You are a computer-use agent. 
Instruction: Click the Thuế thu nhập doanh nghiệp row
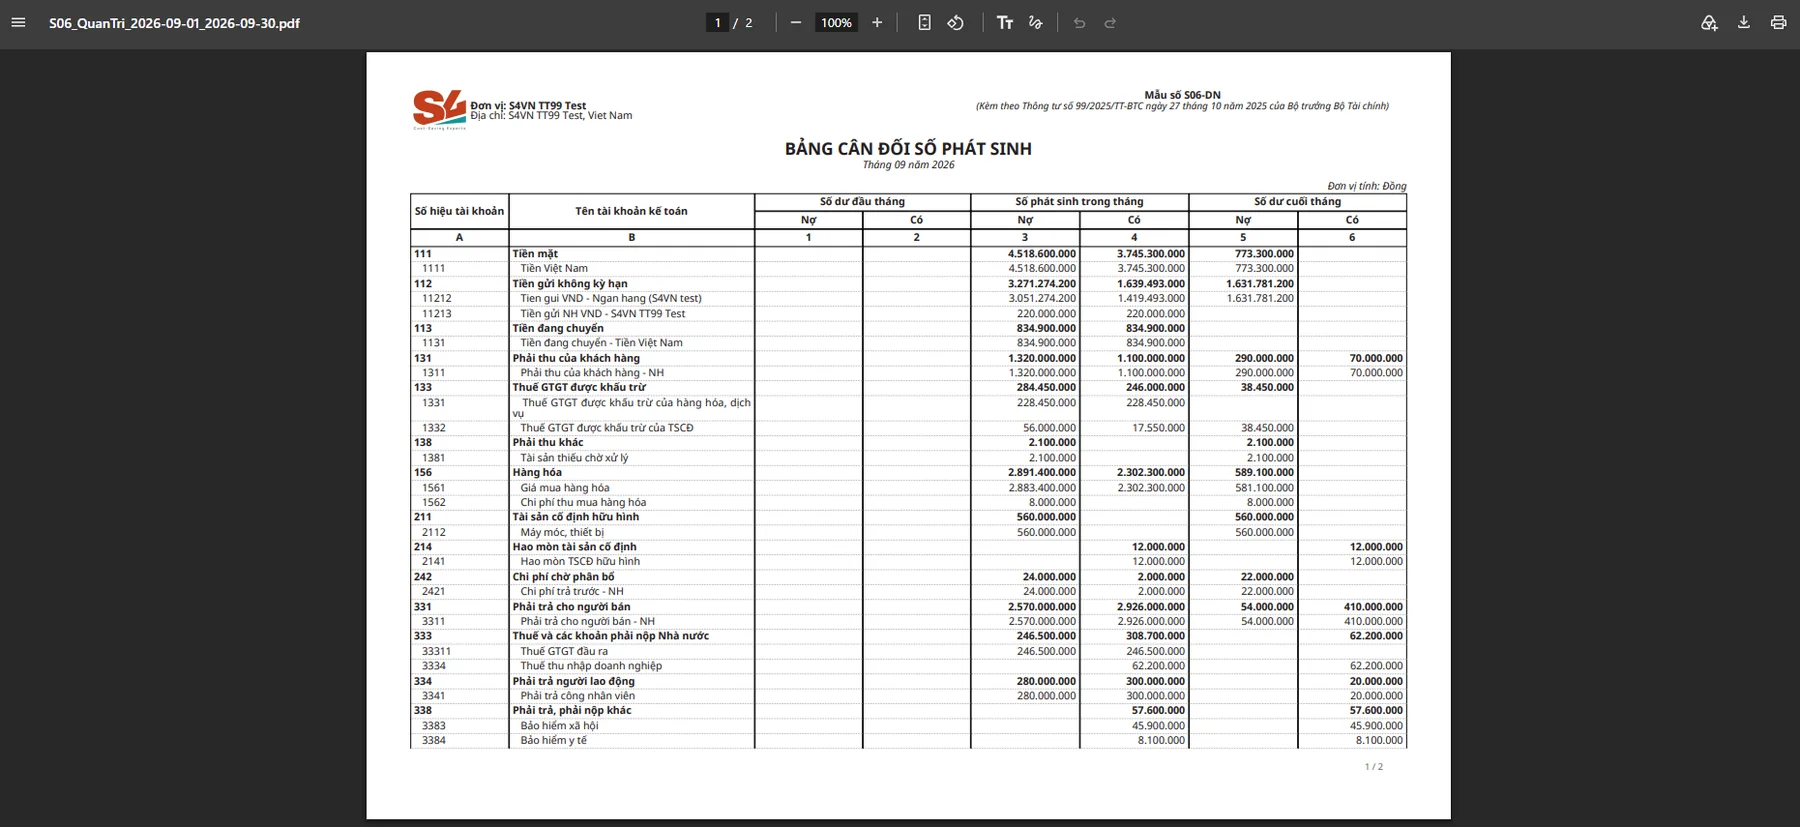click(908, 666)
